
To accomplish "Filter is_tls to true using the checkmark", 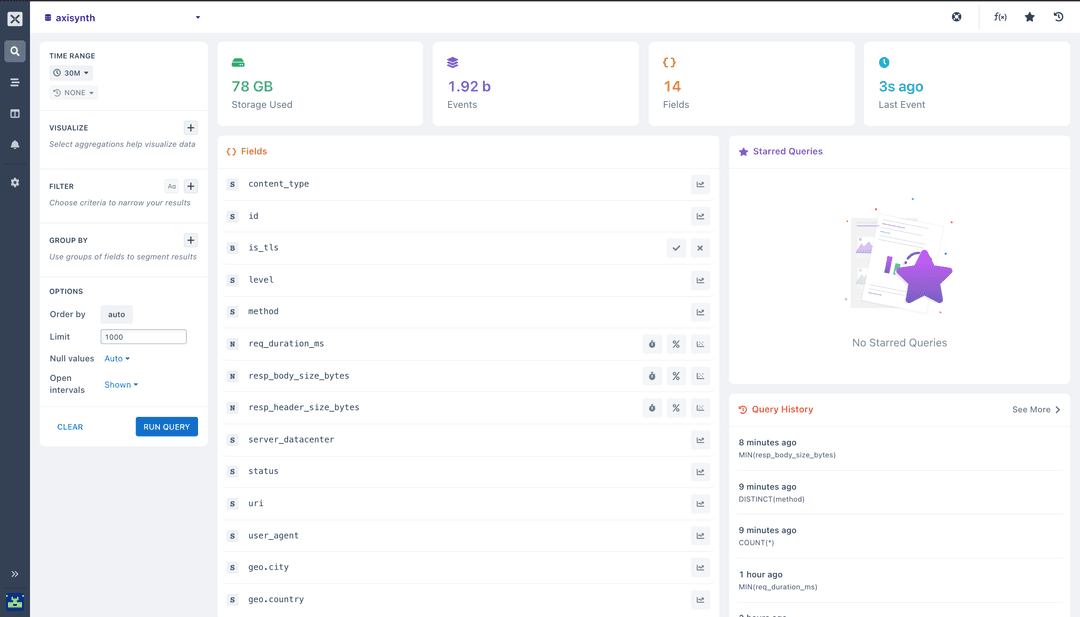I will [676, 248].
